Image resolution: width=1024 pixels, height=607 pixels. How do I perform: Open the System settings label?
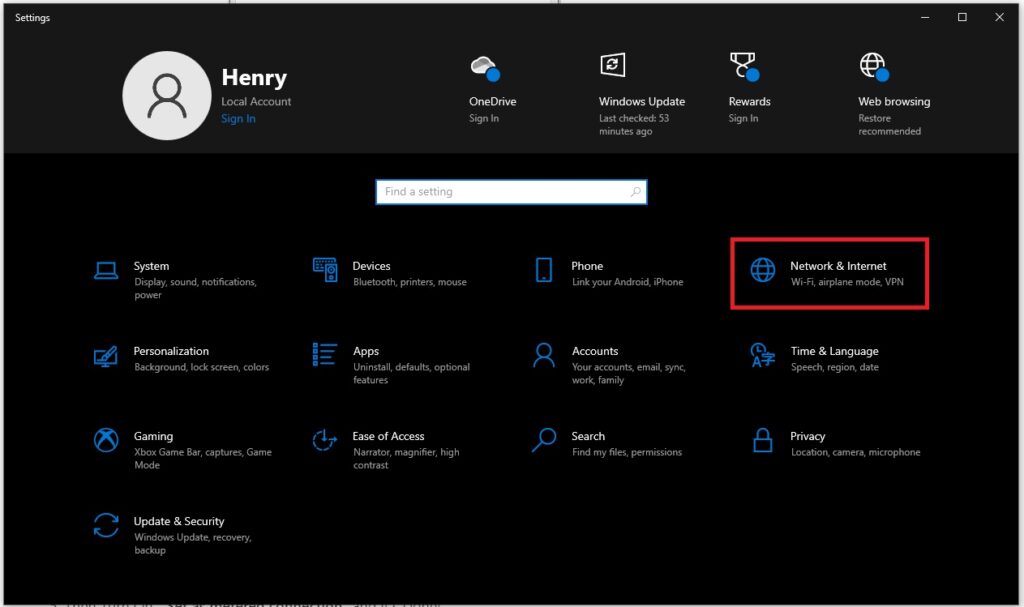coord(152,266)
